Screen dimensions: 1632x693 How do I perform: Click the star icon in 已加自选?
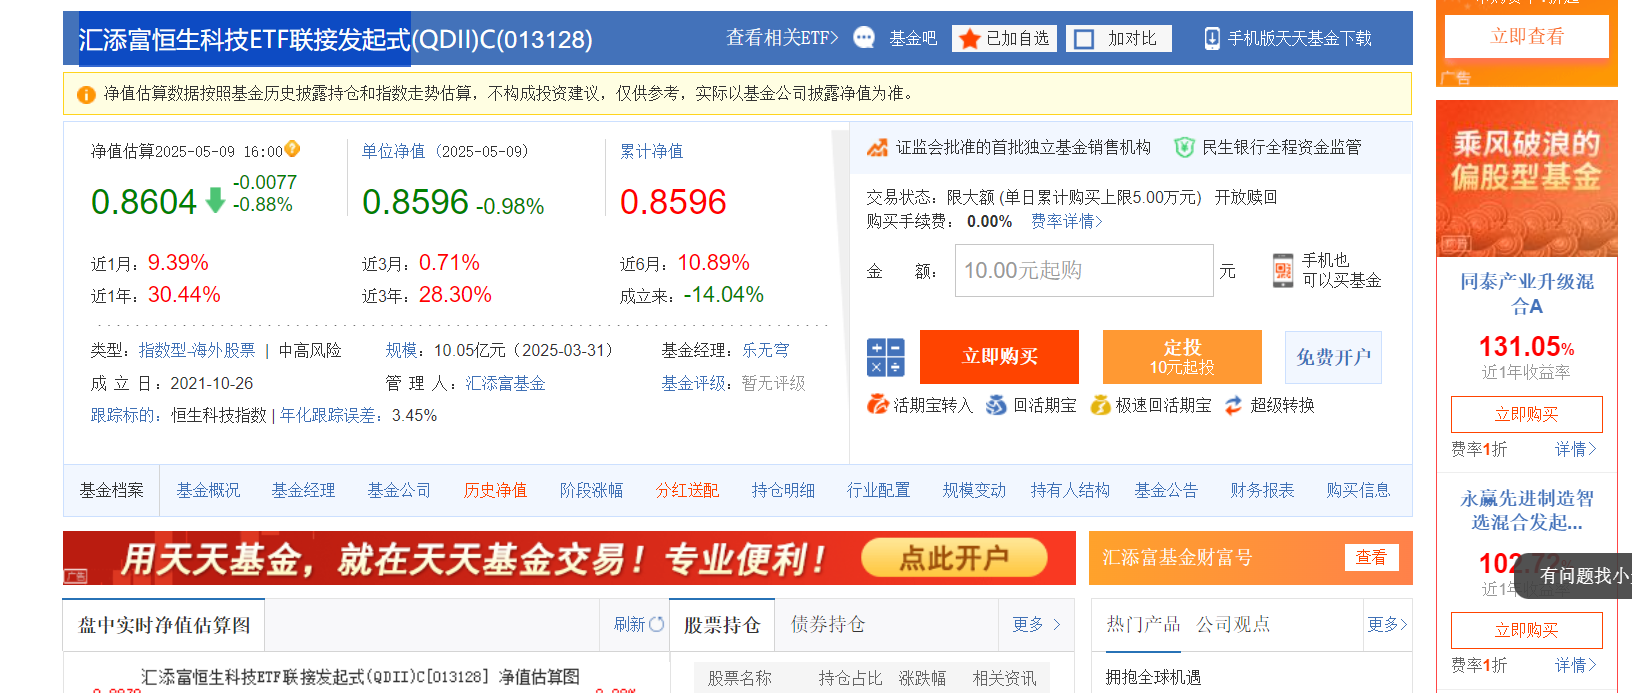pyautogui.click(x=969, y=39)
